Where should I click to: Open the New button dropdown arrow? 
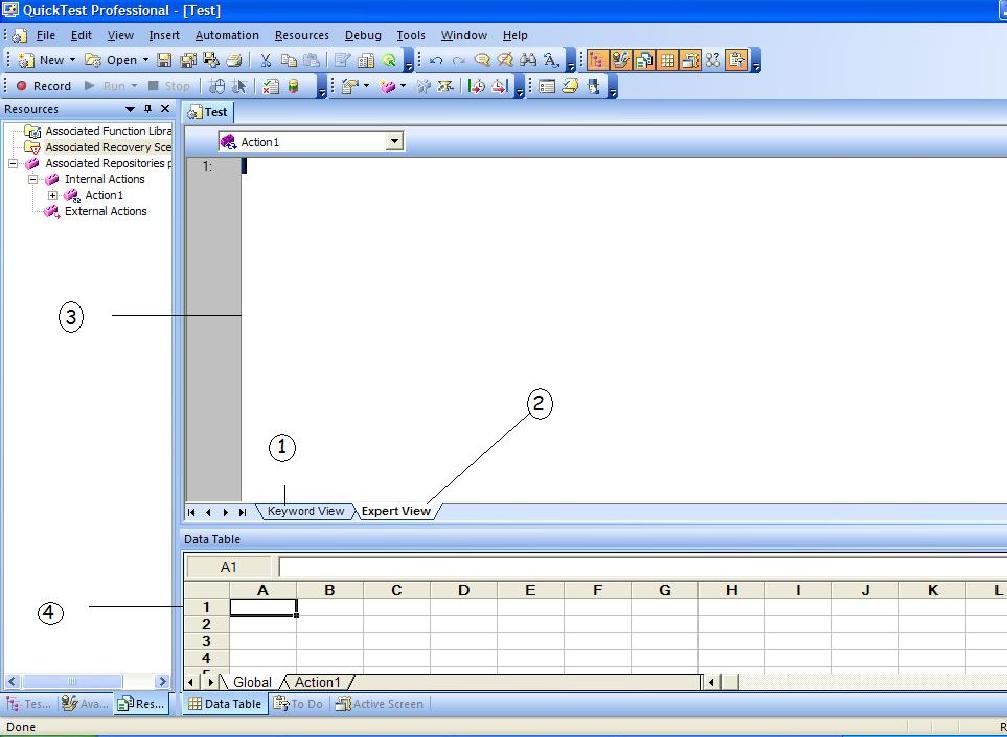pos(72,60)
